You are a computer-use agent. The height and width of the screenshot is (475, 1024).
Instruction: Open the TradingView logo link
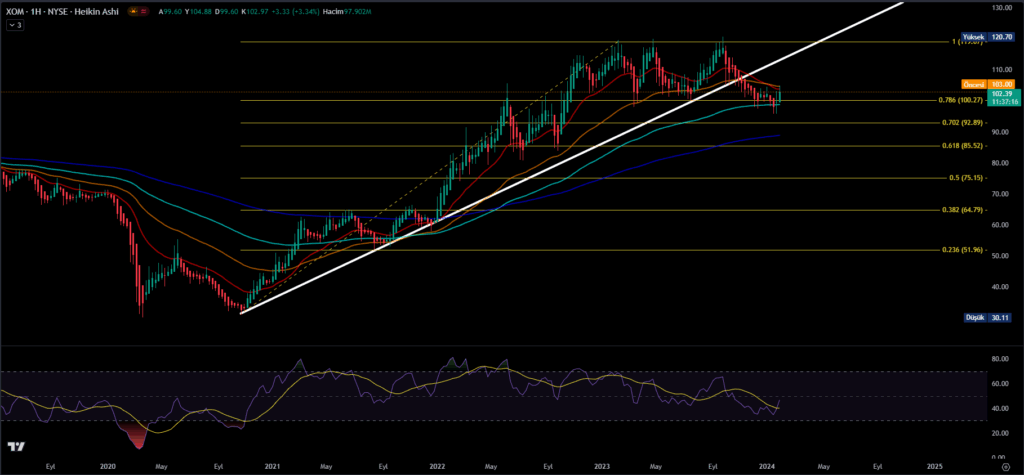[16, 447]
